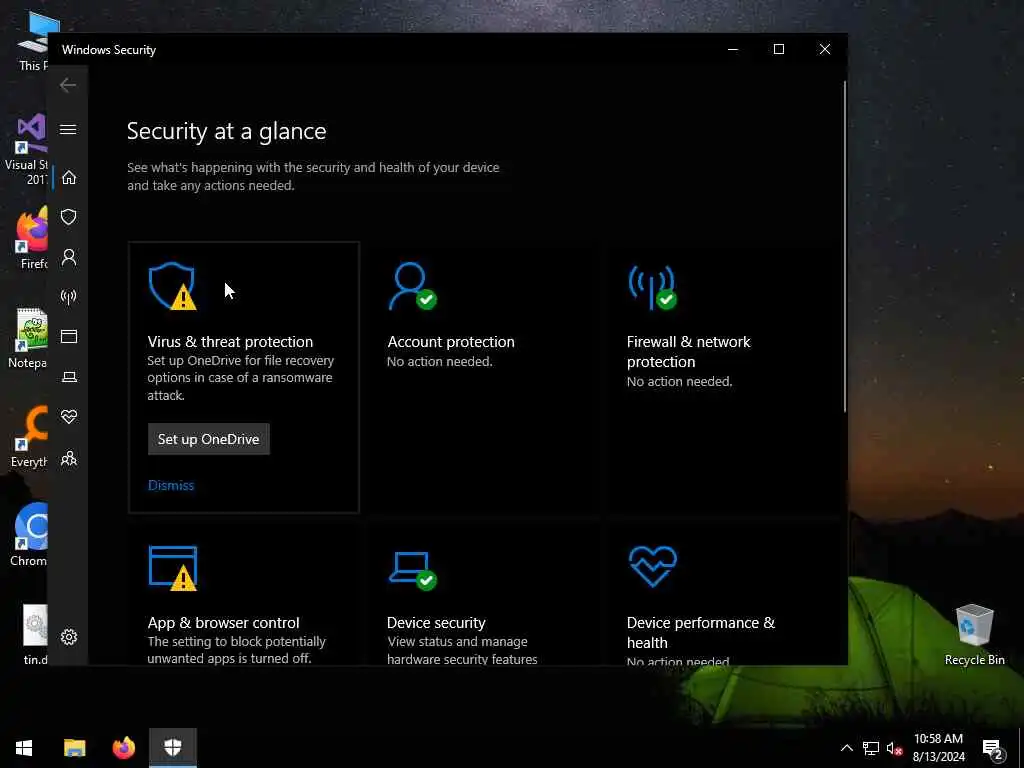This screenshot has height=768, width=1024.
Task: Launch File Explorer from taskbar
Action: [x=74, y=748]
